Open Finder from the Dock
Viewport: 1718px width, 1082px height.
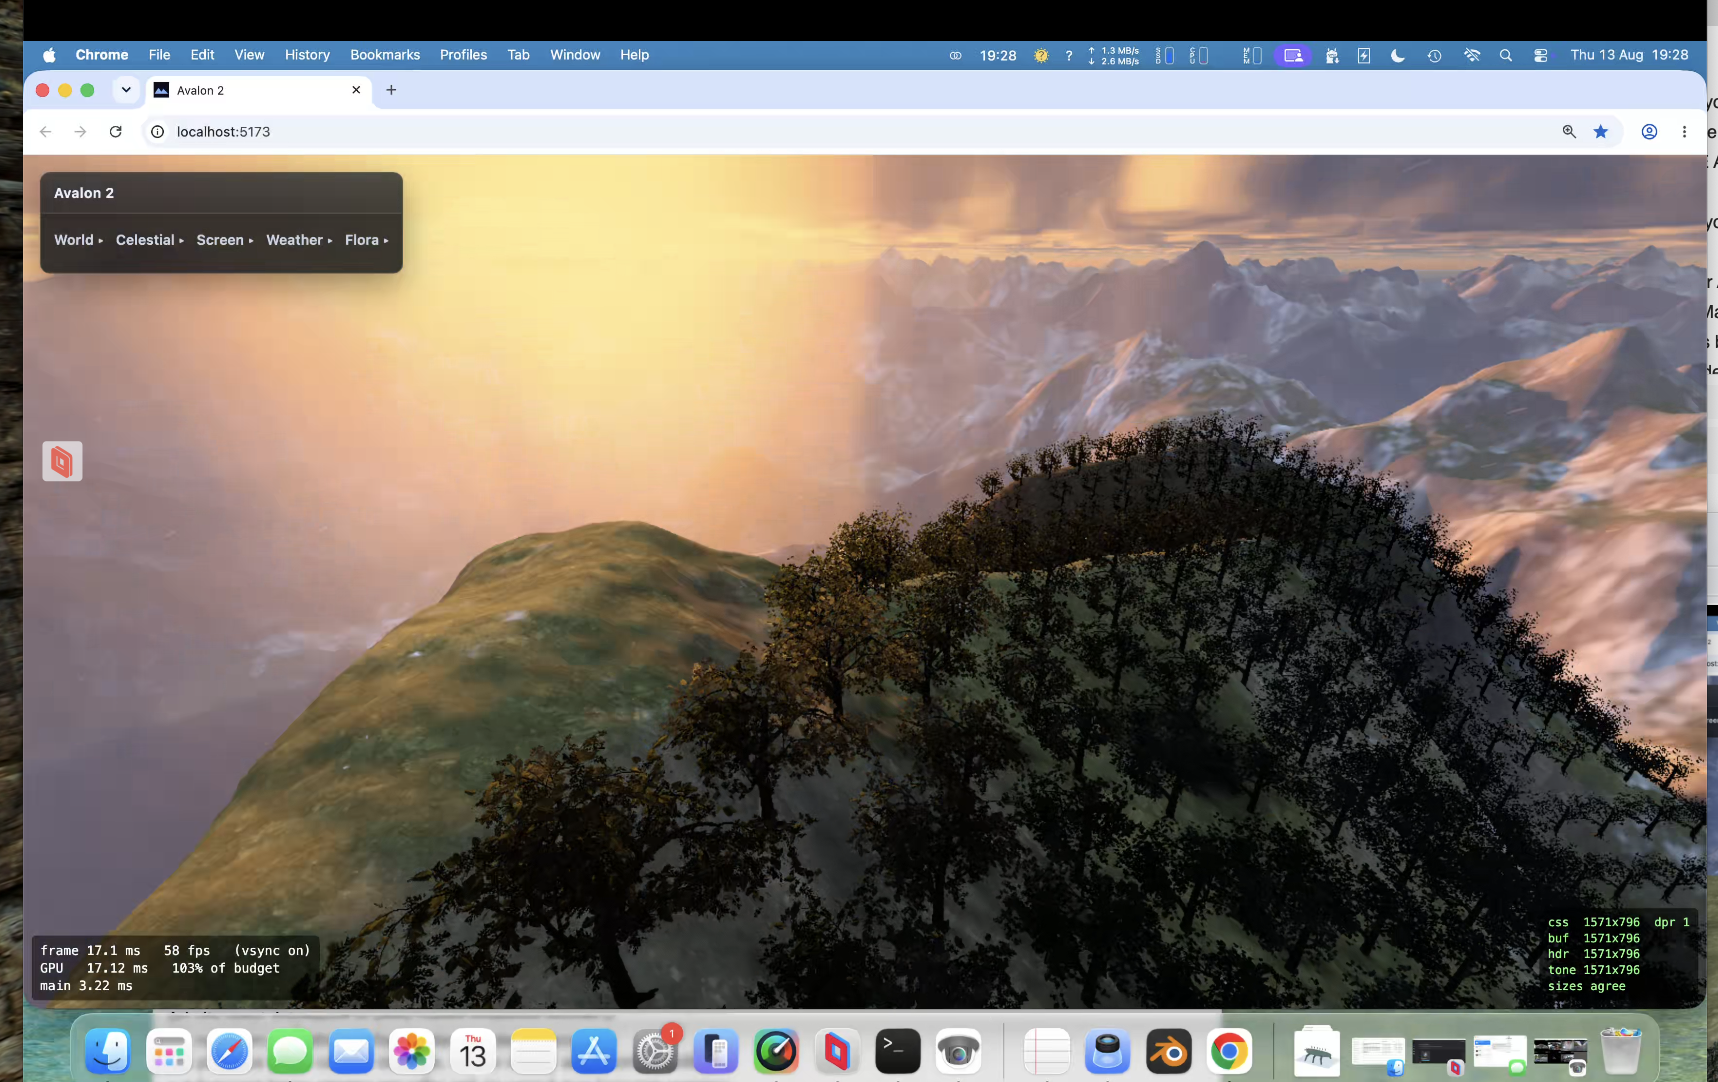point(108,1052)
